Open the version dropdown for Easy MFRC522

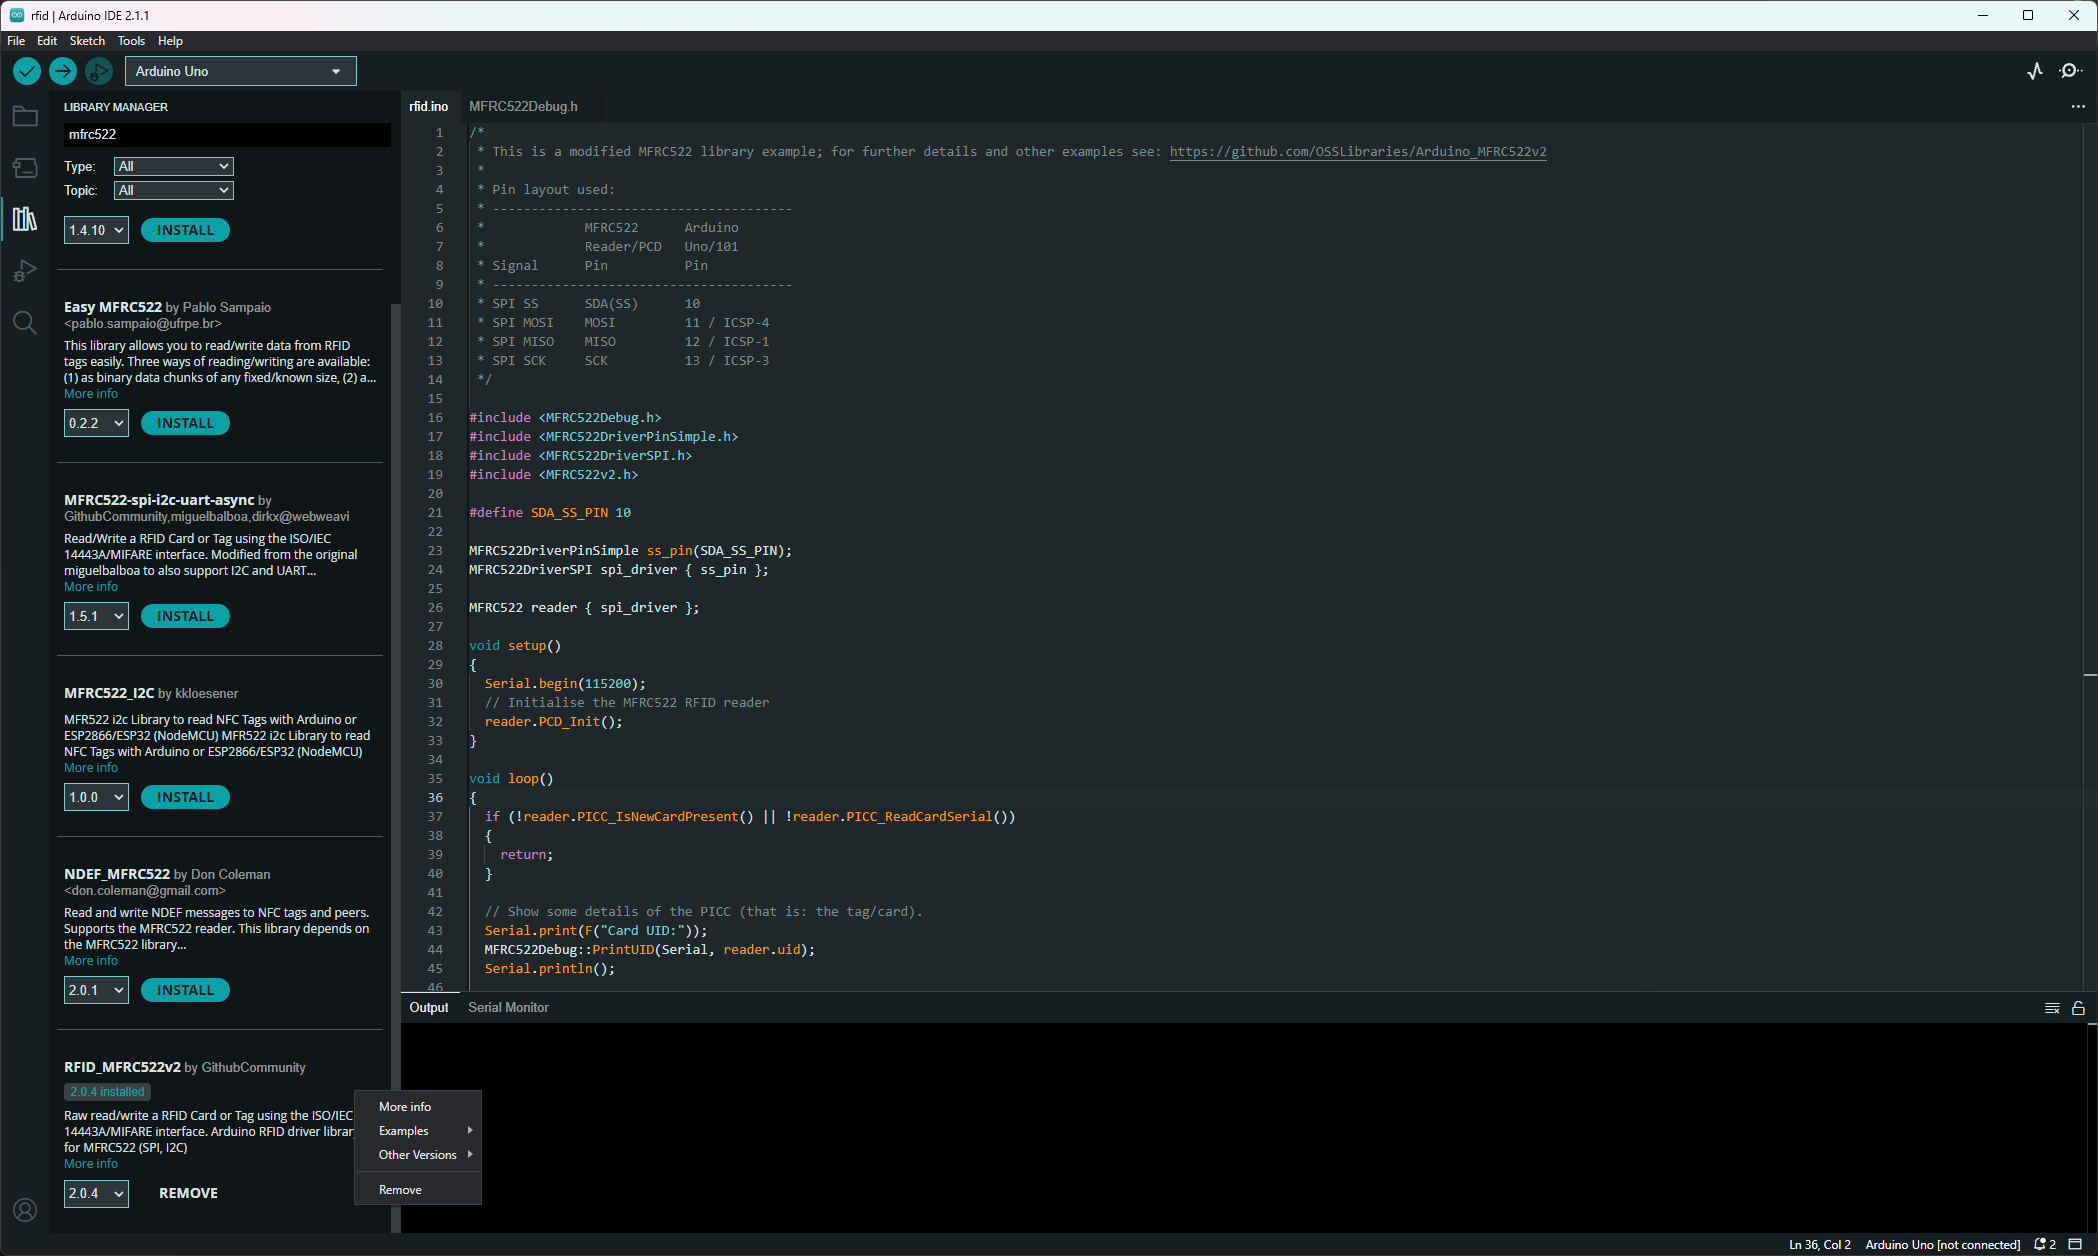tap(95, 422)
